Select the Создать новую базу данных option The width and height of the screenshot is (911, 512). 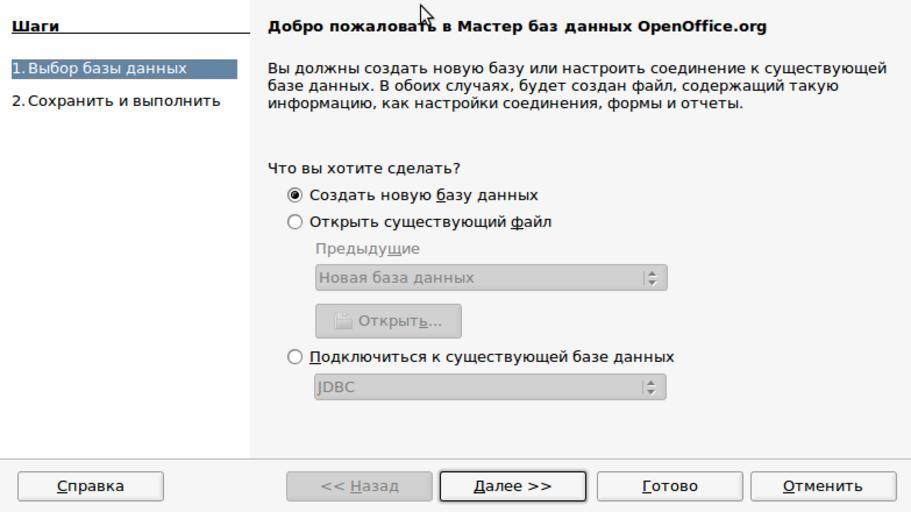tap(295, 196)
